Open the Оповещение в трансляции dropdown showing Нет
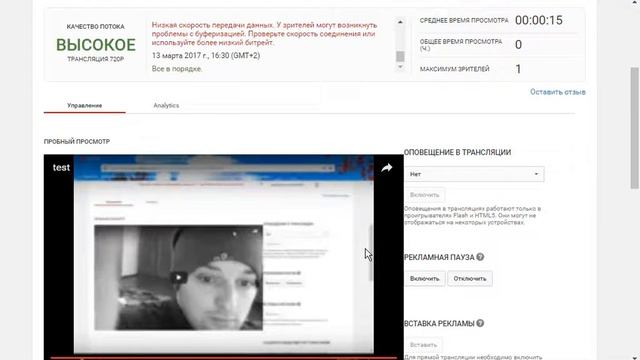Image resolution: width=640 pixels, height=360 pixels. 475,174
